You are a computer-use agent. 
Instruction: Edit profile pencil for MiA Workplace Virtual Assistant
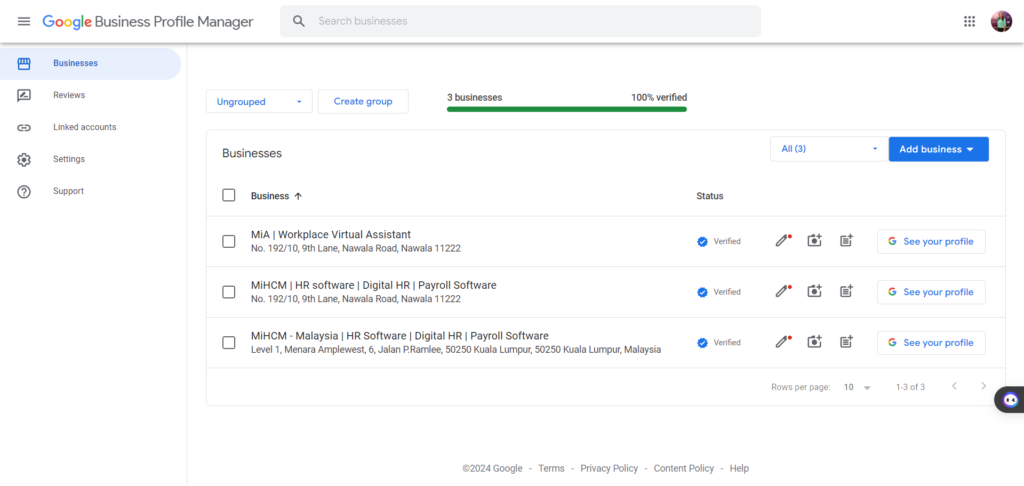tap(782, 240)
